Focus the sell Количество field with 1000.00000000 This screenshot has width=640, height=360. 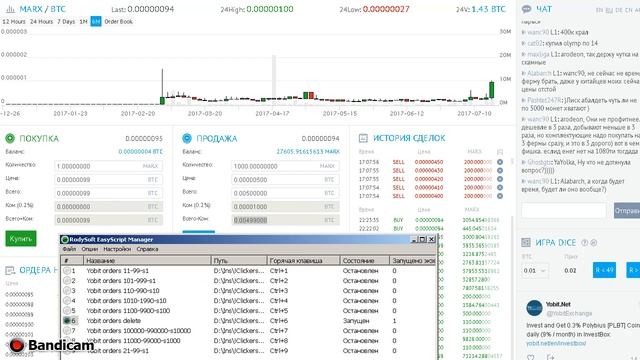[285, 166]
